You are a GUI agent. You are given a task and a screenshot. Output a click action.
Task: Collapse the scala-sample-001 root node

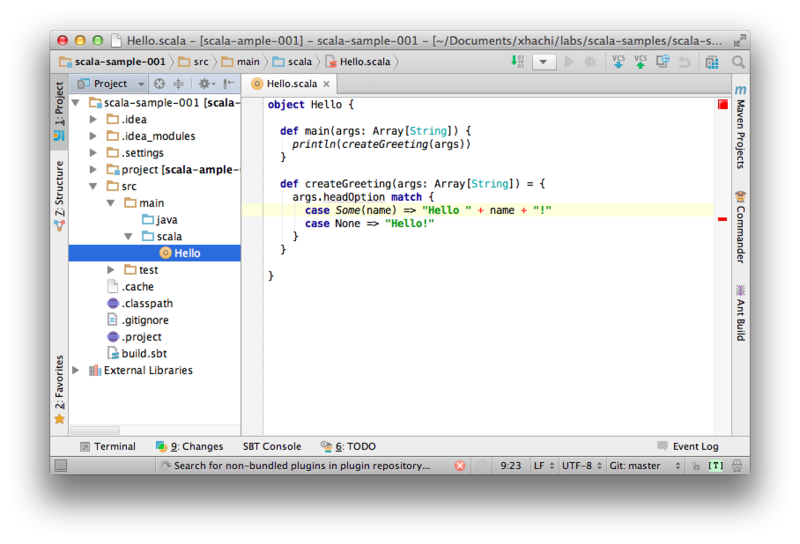tap(76, 103)
